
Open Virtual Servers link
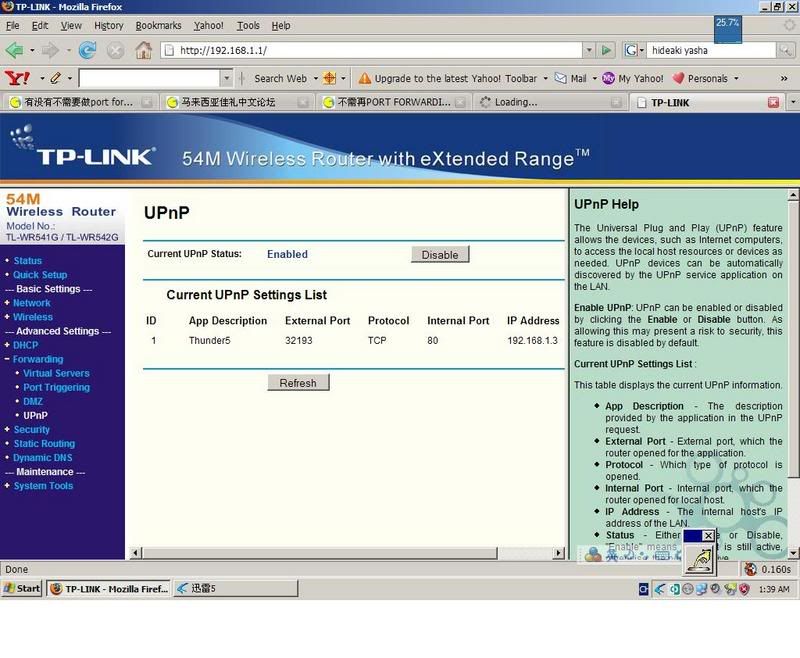pos(56,373)
